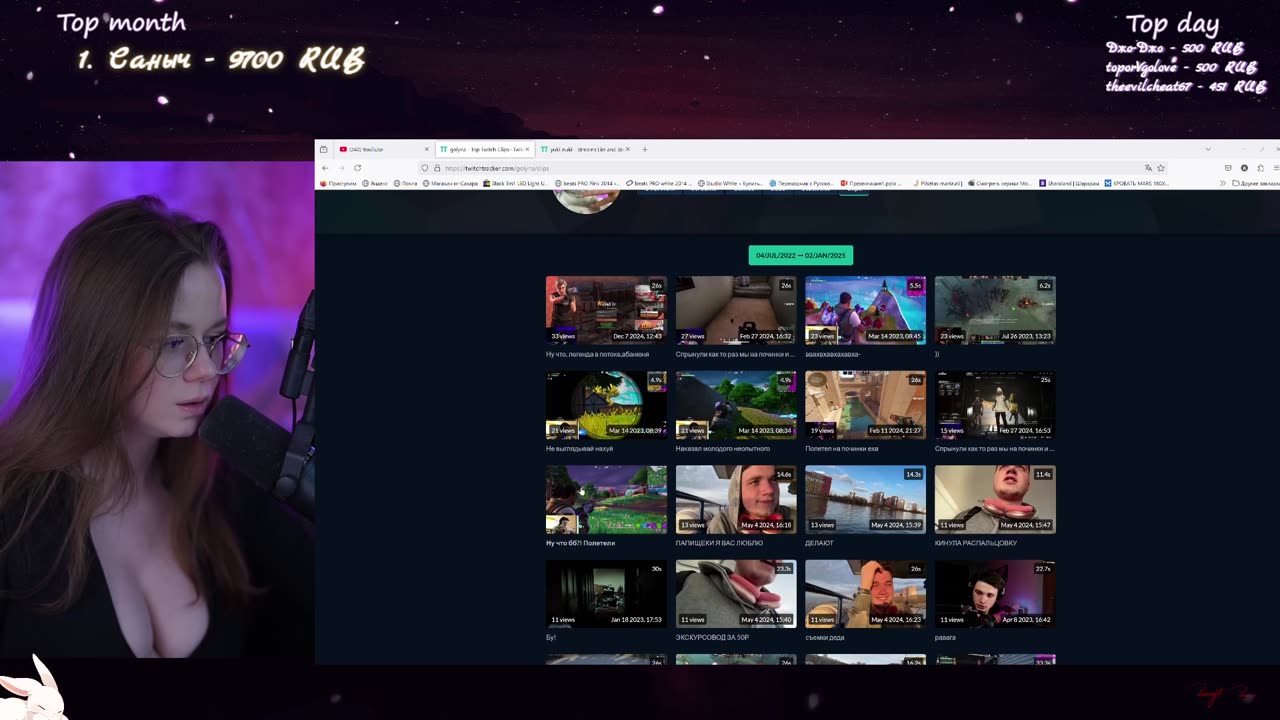Open the Приступим bookmark

340,183
